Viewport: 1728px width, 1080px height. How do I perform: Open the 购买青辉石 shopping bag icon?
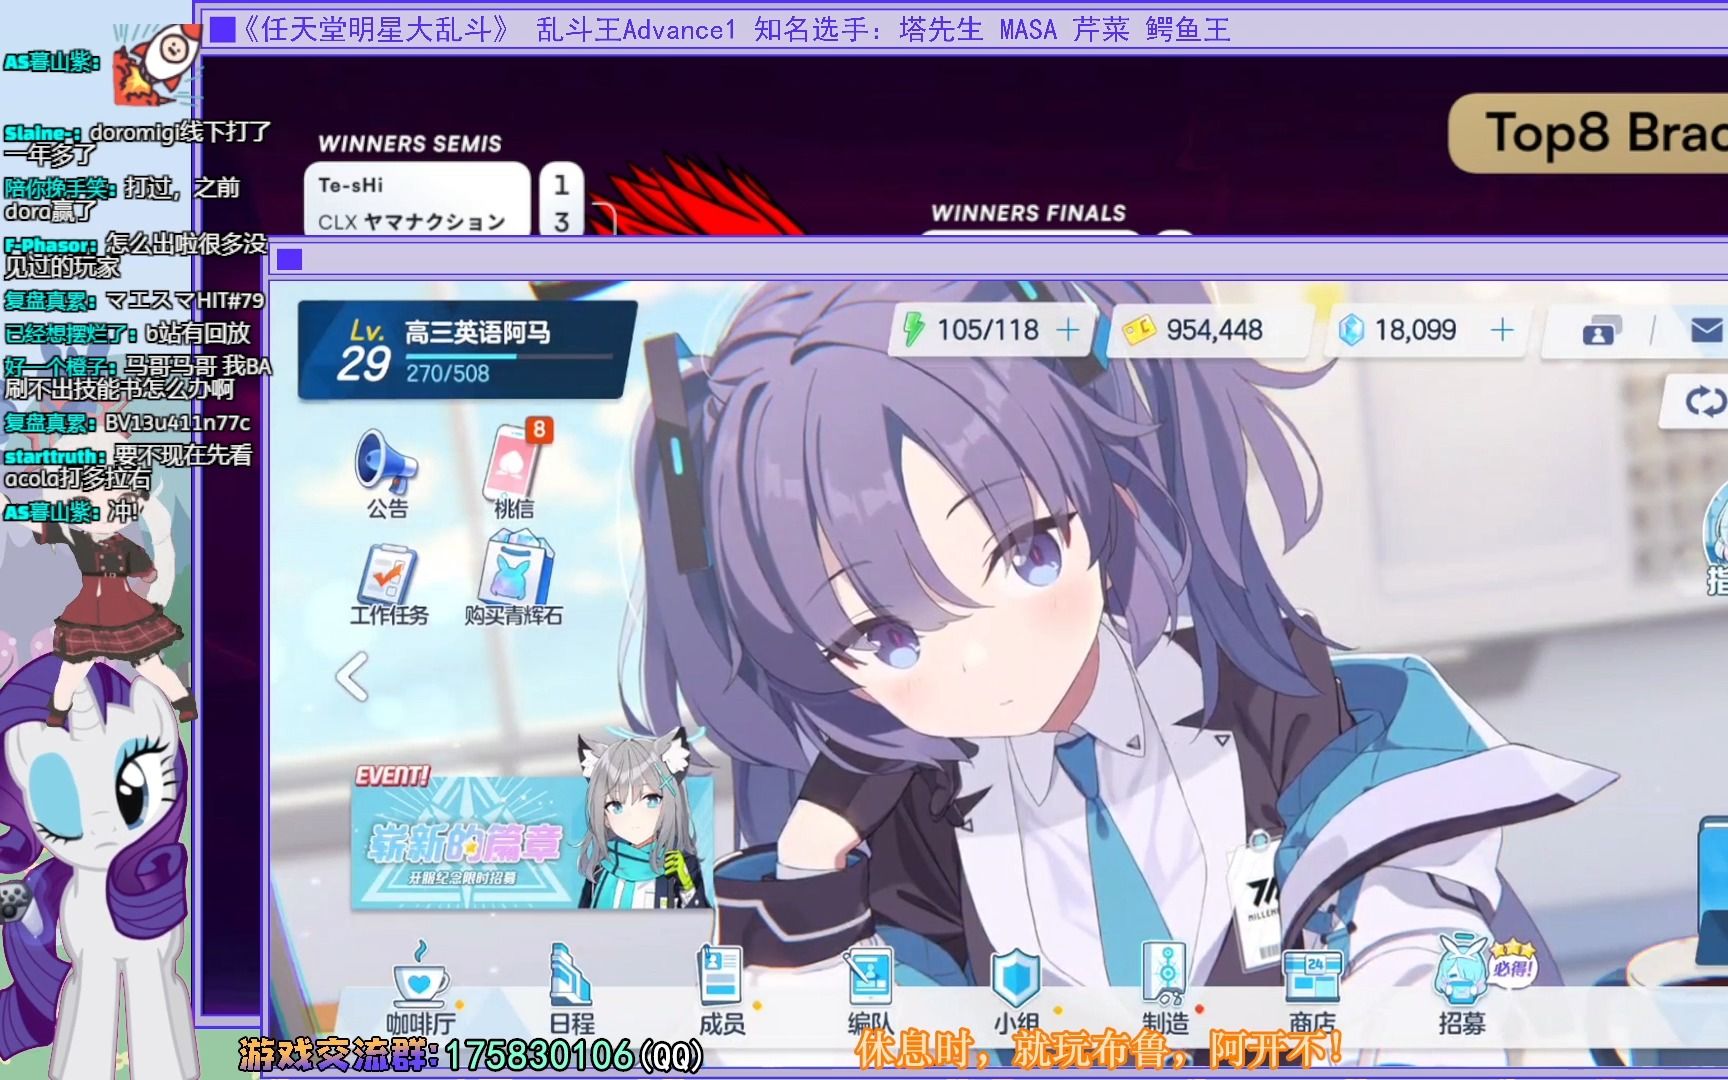[514, 580]
